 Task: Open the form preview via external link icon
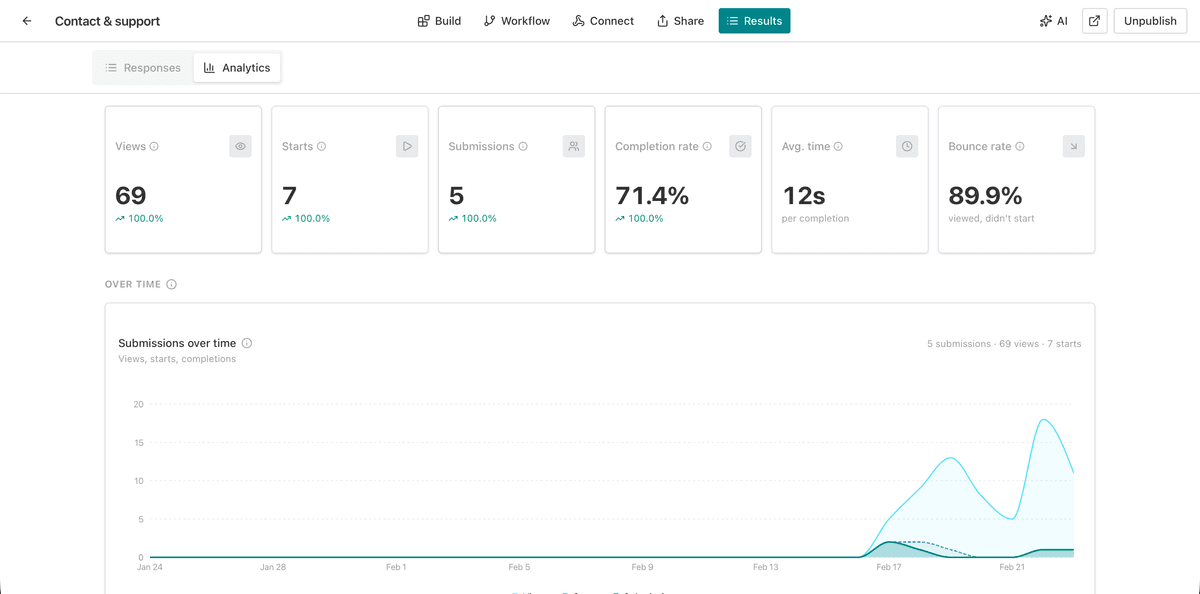point(1094,20)
